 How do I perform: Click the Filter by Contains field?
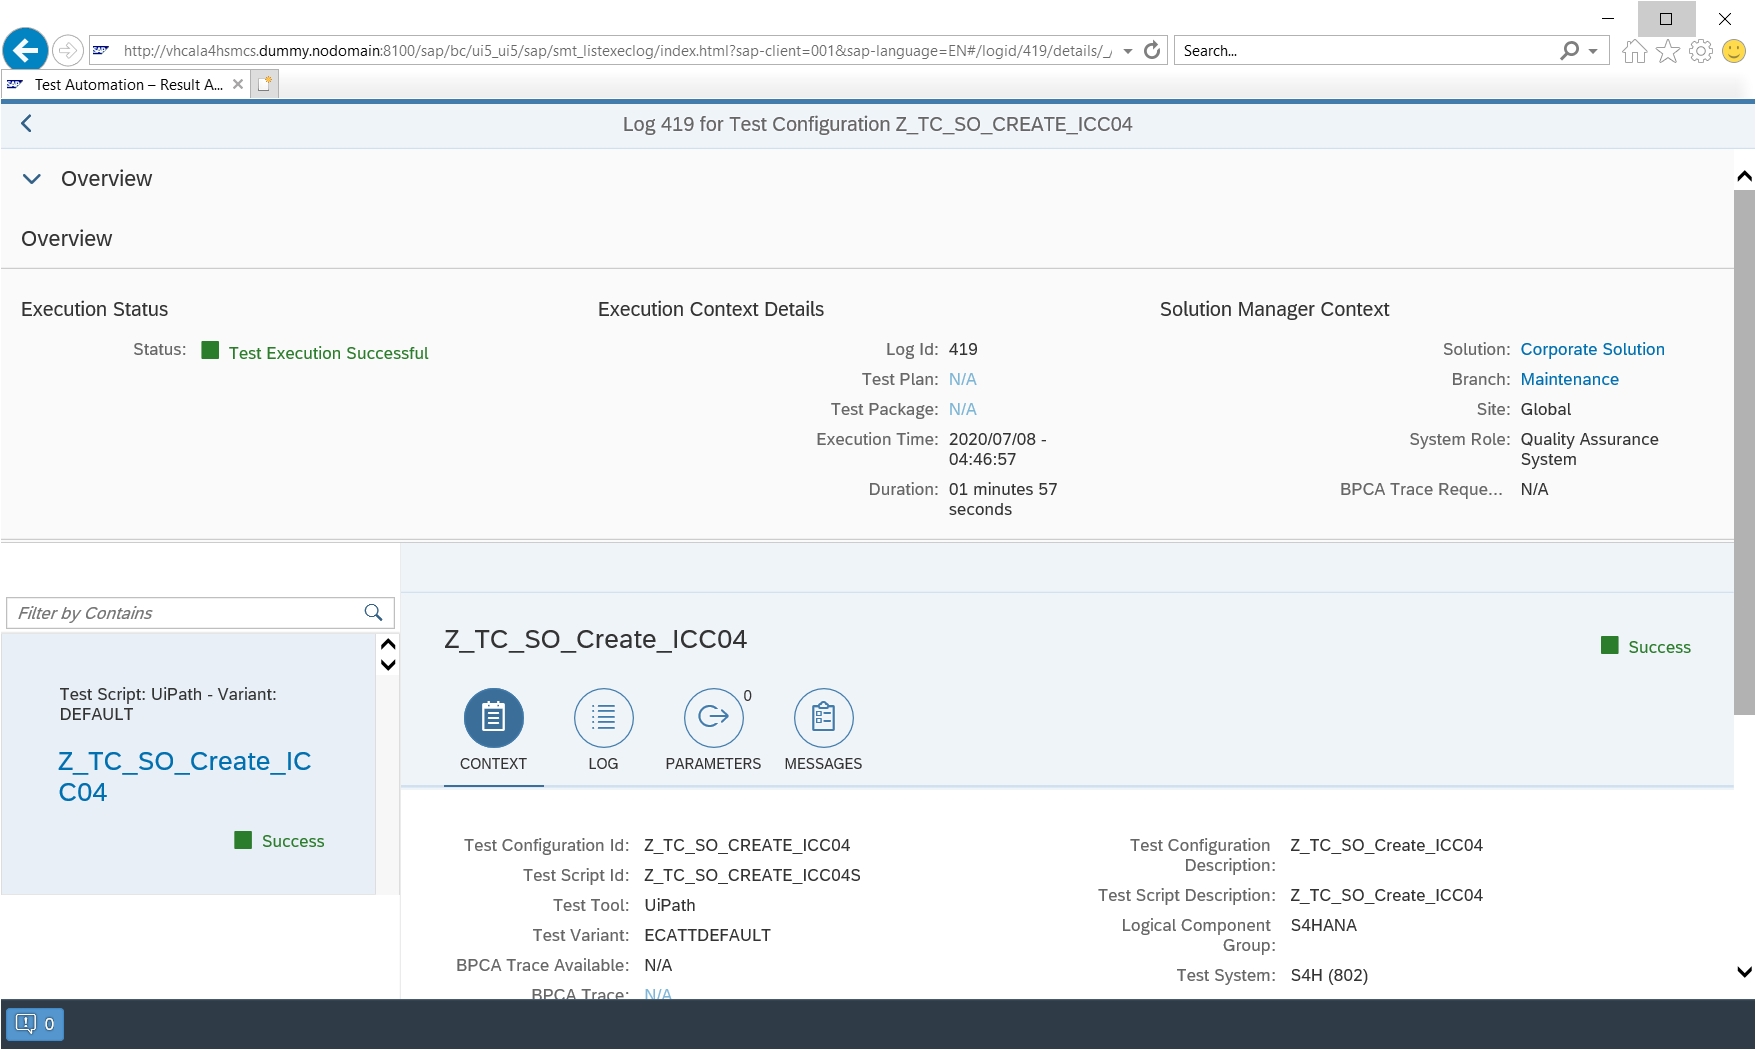point(185,613)
